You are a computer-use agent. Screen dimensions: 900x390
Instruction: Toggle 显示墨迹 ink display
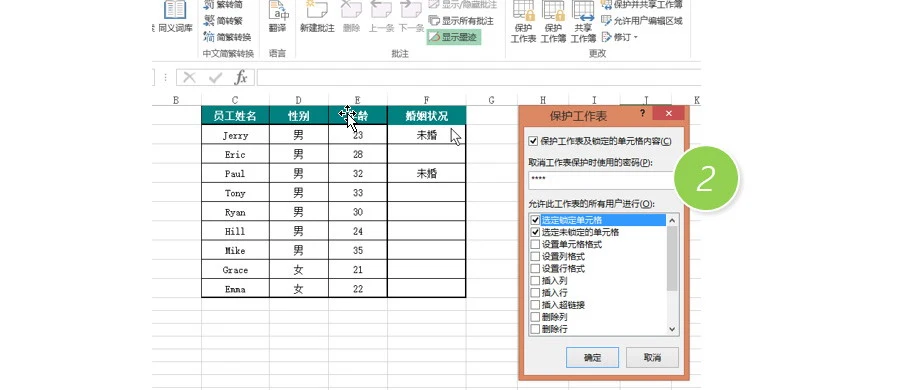click(x=453, y=37)
